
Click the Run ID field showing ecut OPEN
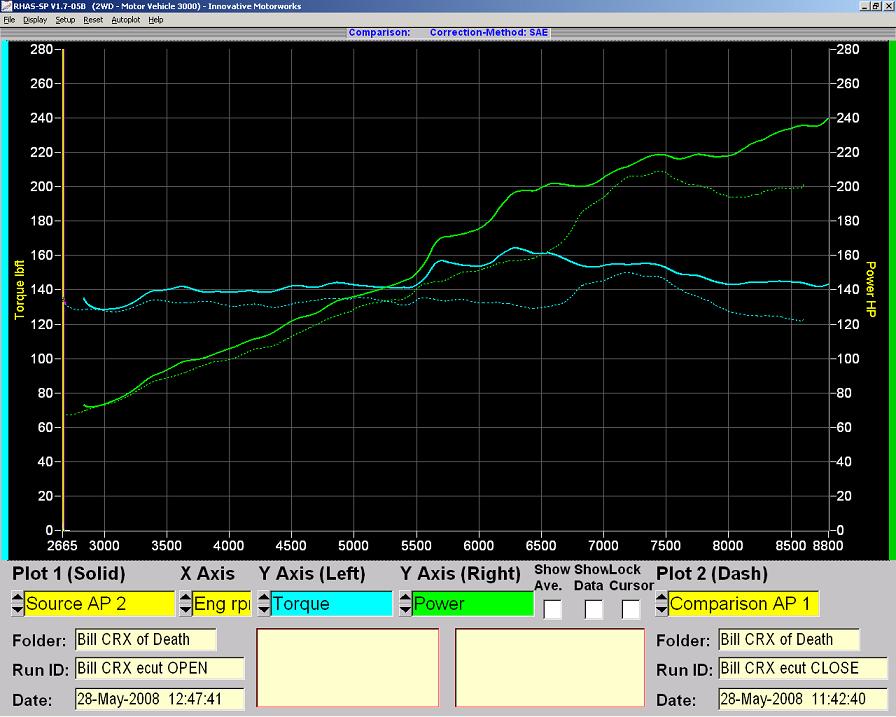(x=159, y=669)
